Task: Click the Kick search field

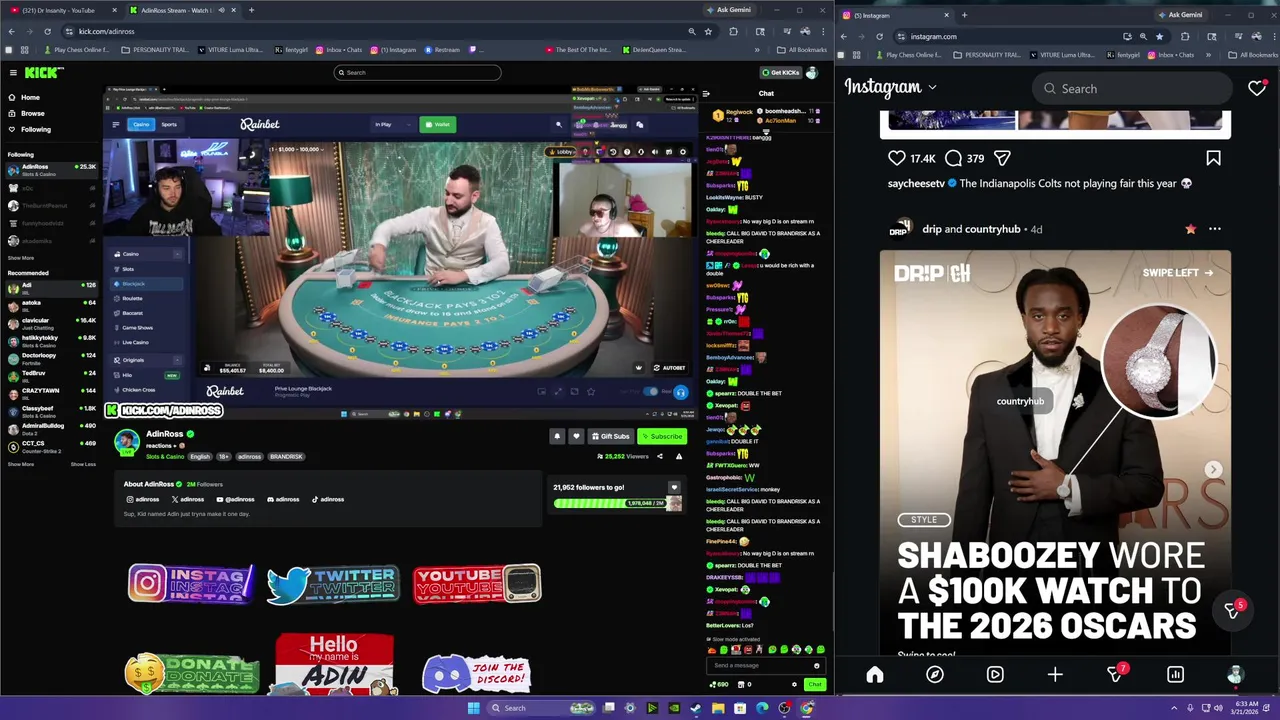Action: (x=417, y=72)
